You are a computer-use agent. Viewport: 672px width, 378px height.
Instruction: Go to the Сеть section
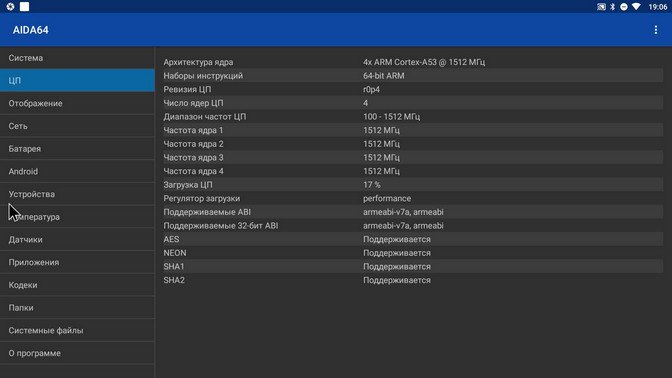click(77, 126)
